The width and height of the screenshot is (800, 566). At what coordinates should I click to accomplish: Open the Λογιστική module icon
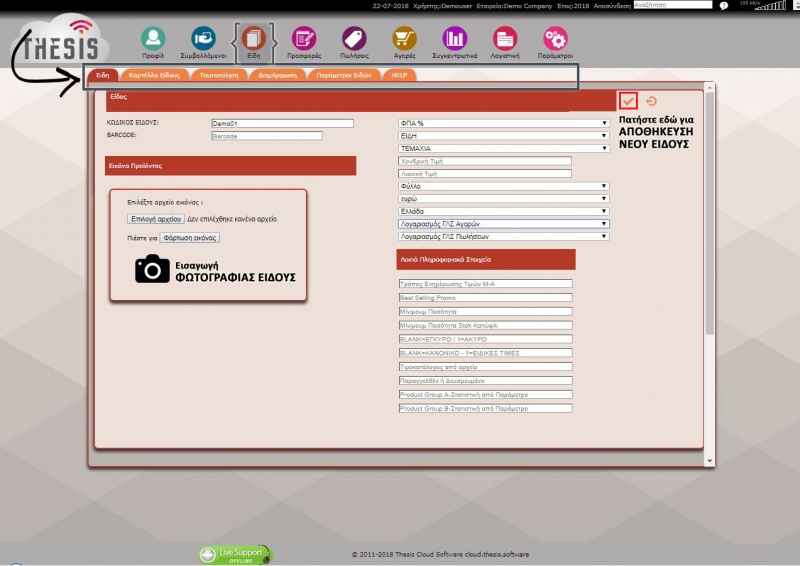click(505, 39)
